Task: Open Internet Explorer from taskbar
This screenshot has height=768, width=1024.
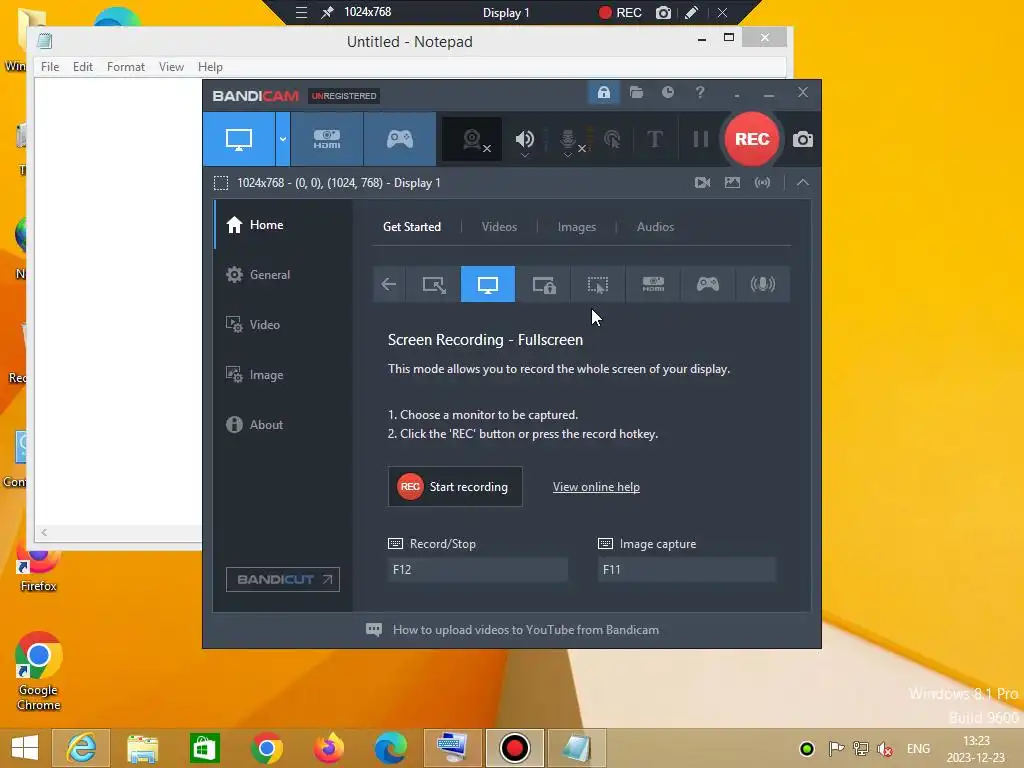Action: click(81, 748)
